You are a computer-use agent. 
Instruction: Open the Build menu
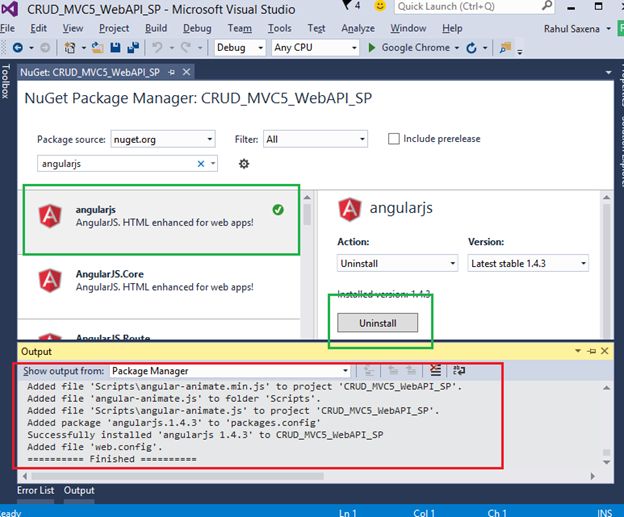coord(156,28)
